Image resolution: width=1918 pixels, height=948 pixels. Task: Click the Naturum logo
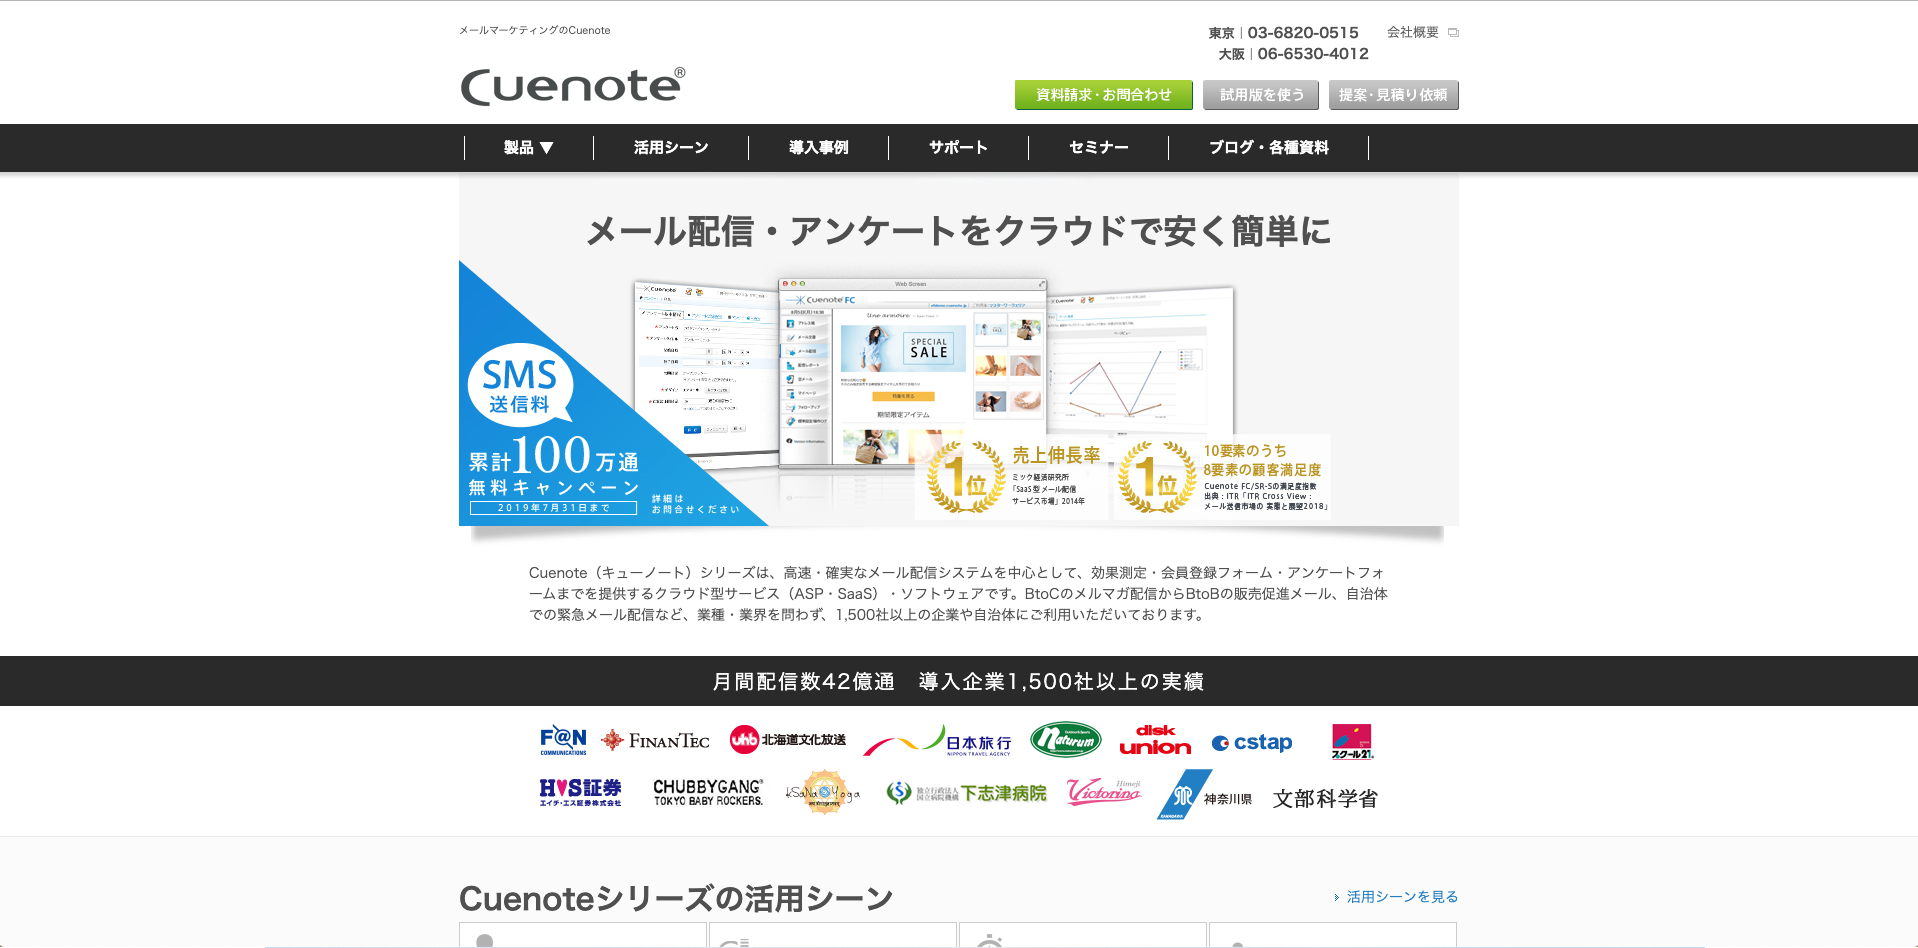tap(1064, 740)
